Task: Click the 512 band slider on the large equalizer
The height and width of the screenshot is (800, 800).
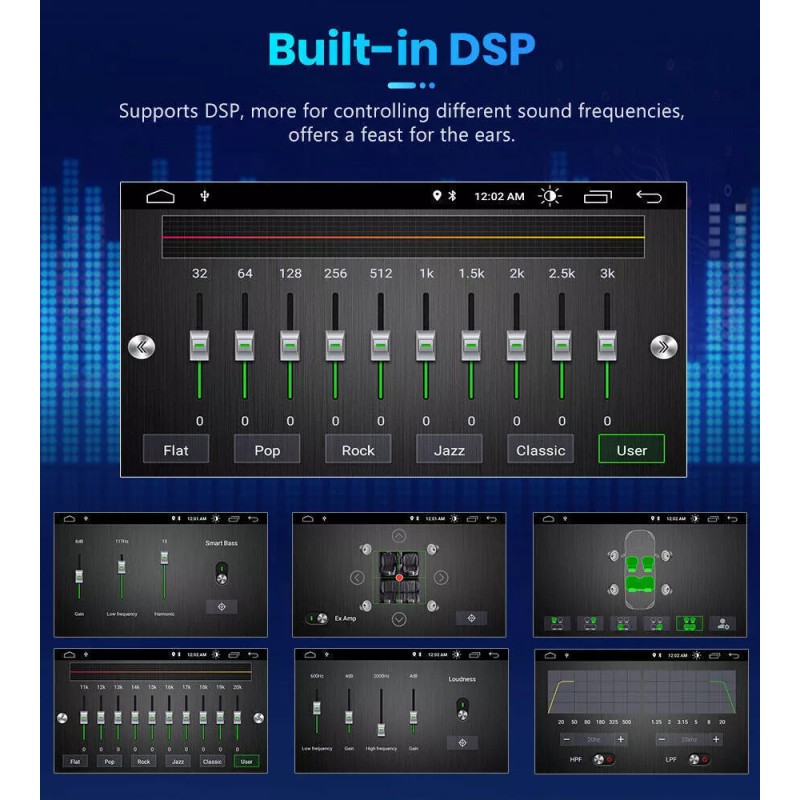Action: [380, 345]
